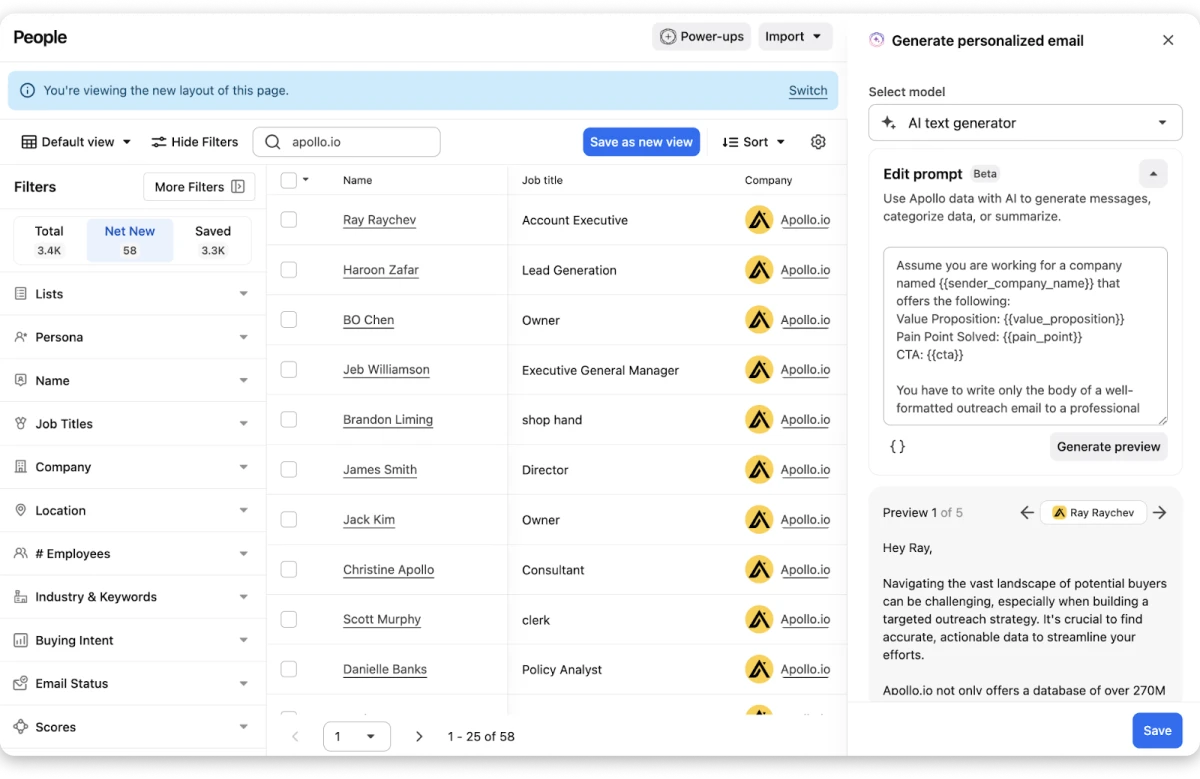Click the Job Titles filter icon
This screenshot has height=779, width=1200.
[x=21, y=424]
